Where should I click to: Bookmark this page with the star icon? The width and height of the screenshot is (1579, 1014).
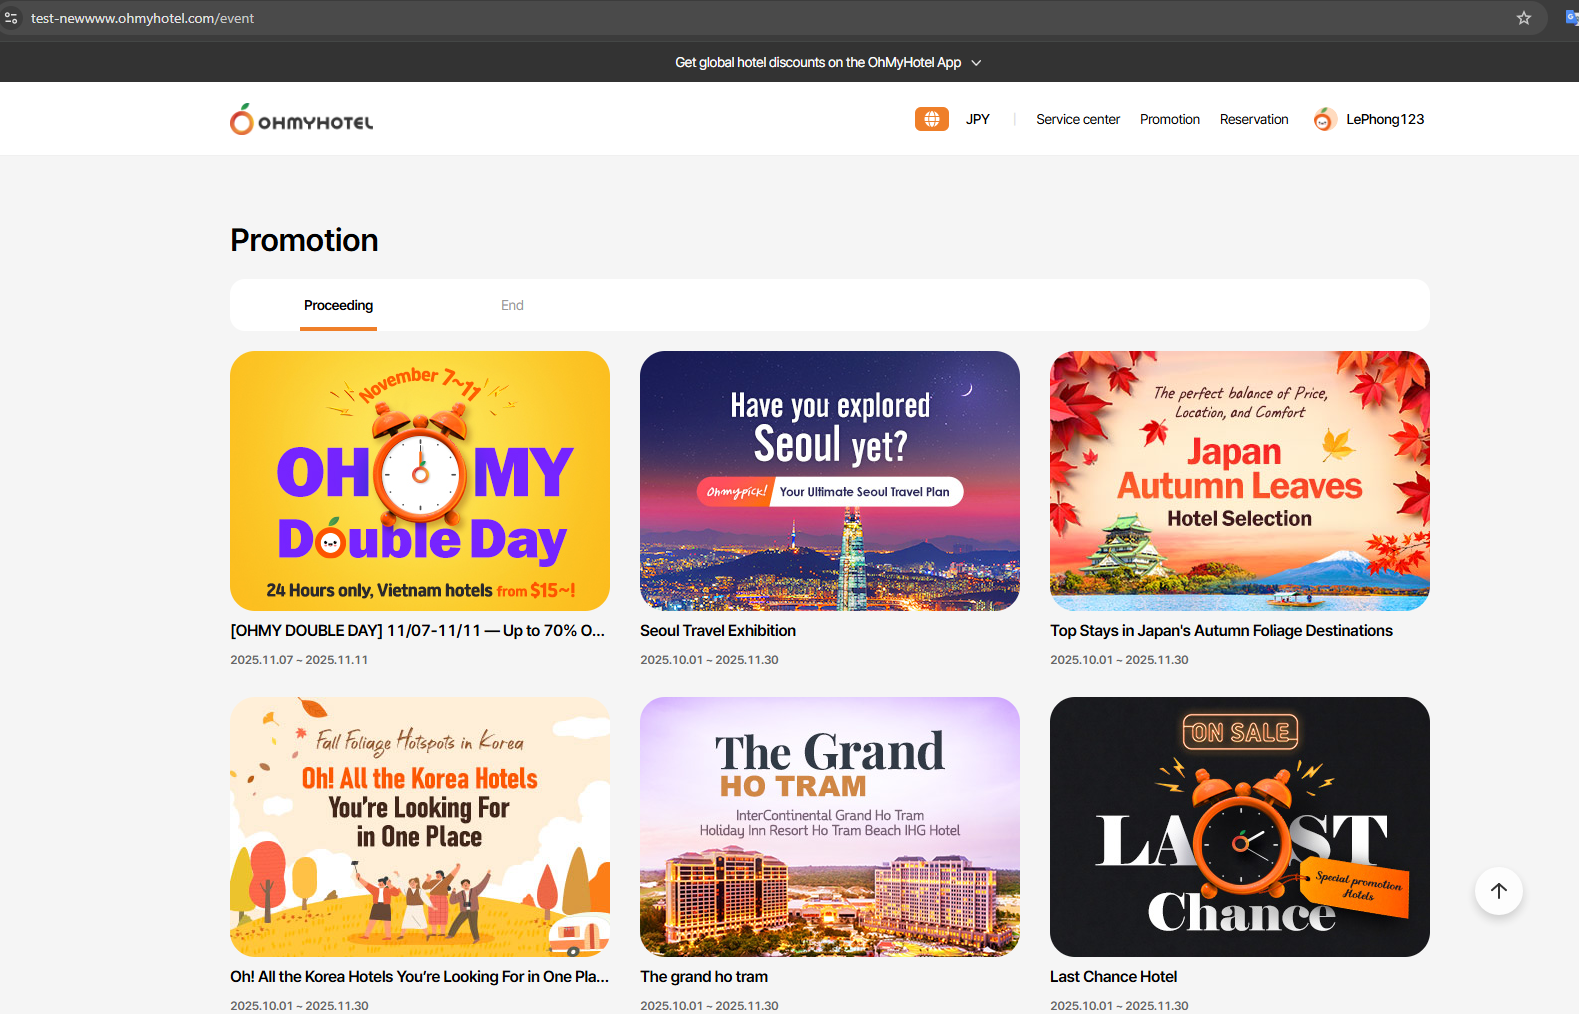click(1524, 18)
